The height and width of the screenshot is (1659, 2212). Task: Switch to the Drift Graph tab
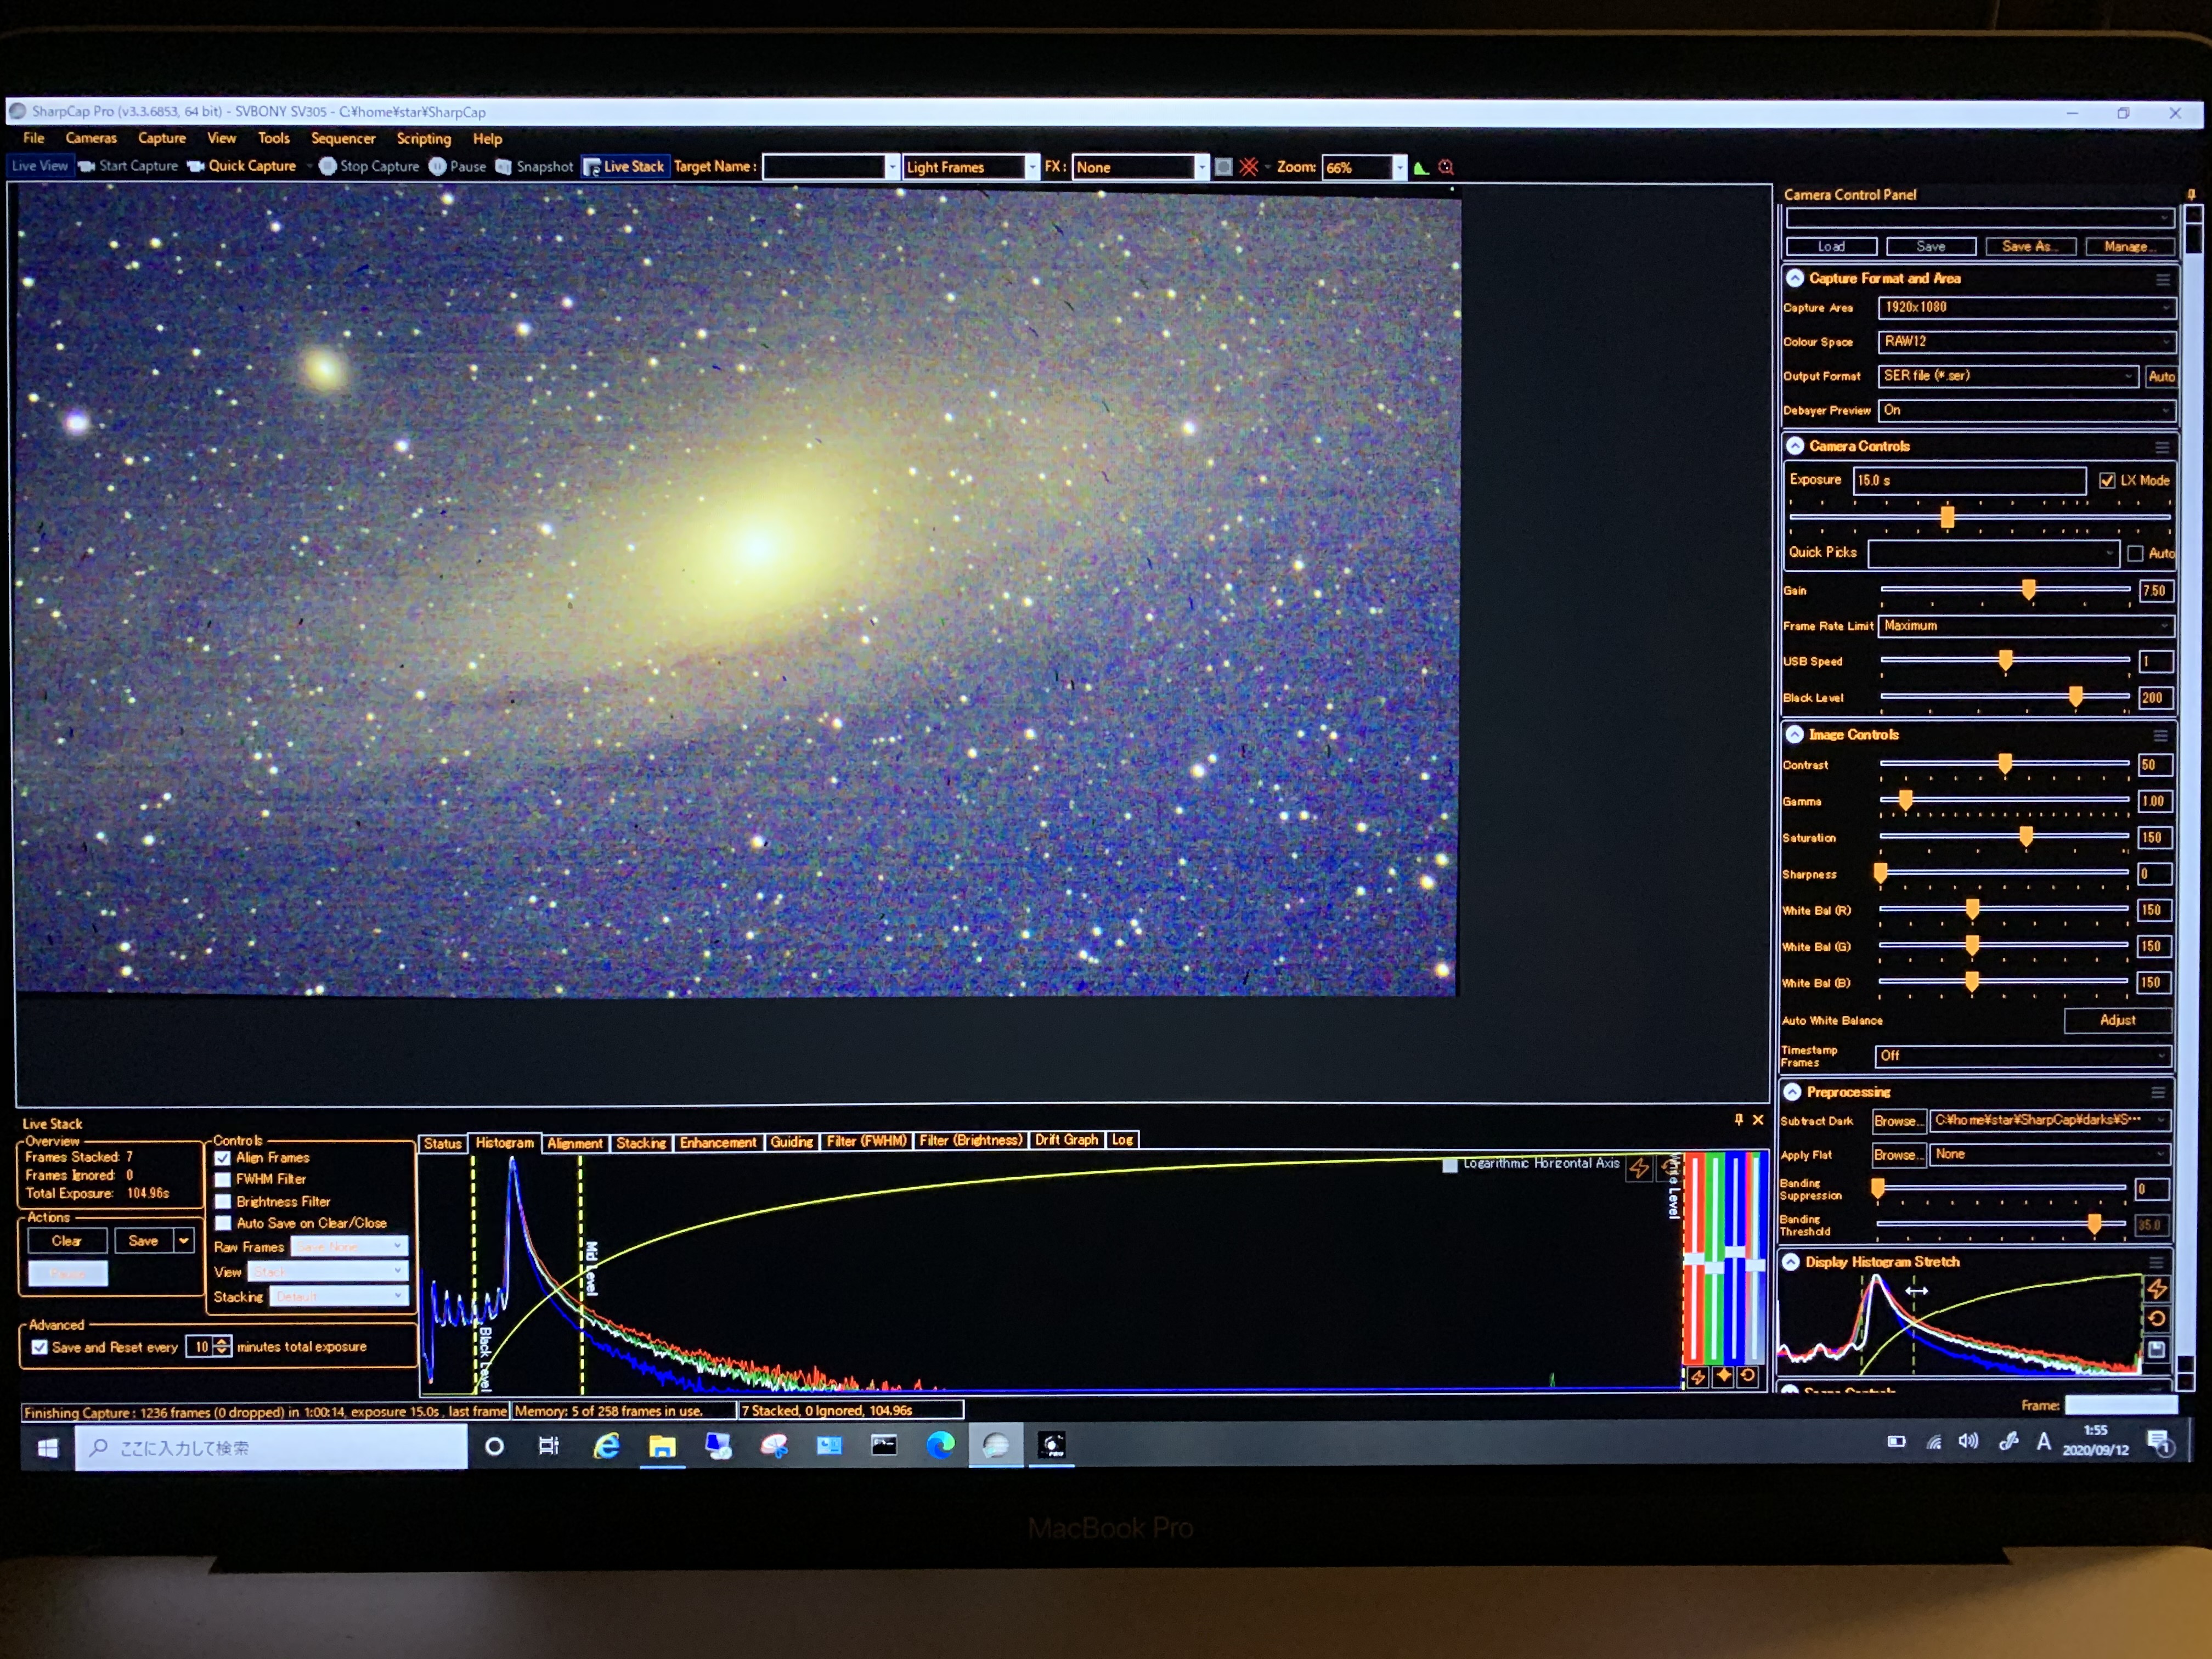[x=1067, y=1140]
